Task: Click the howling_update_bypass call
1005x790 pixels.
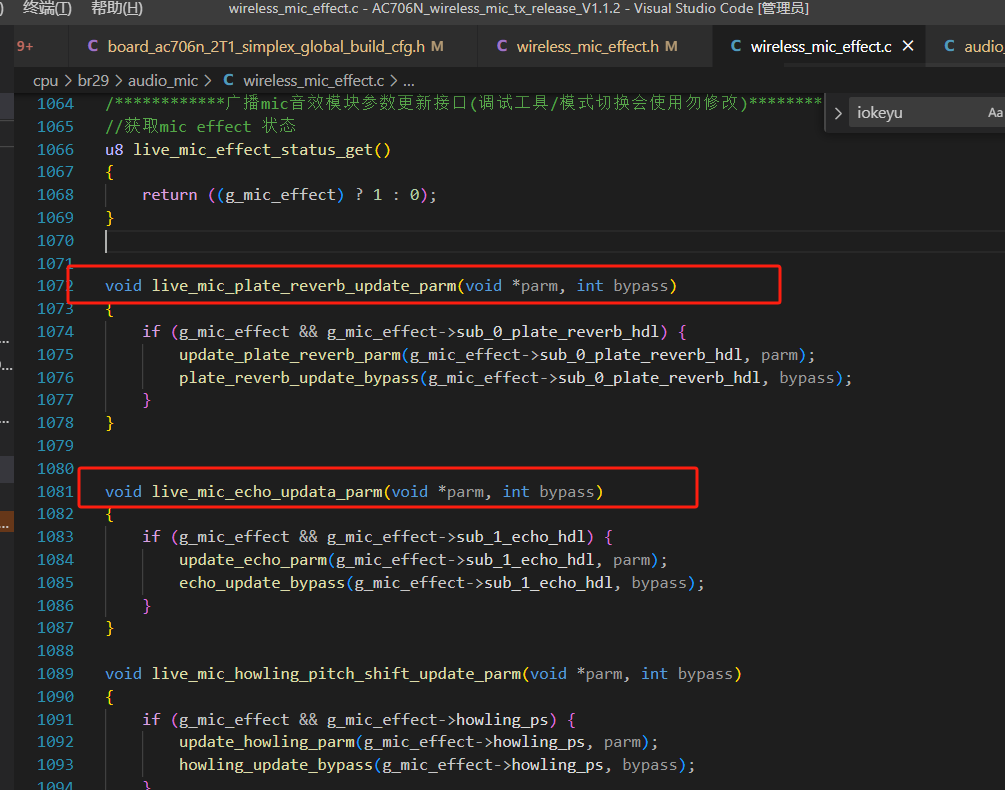Action: tap(276, 765)
